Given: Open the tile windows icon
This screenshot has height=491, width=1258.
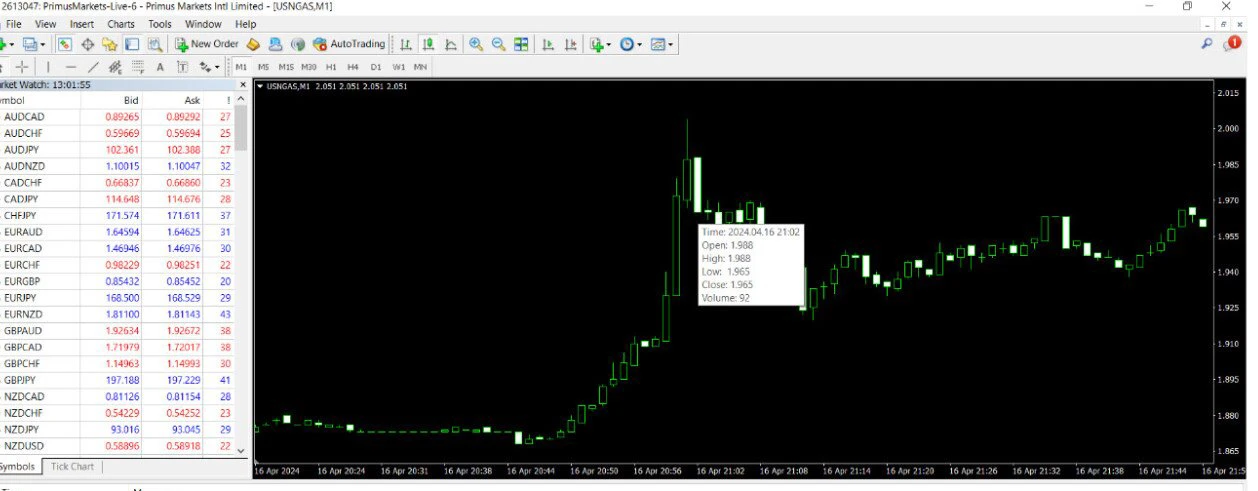Looking at the screenshot, I should click(x=521, y=44).
